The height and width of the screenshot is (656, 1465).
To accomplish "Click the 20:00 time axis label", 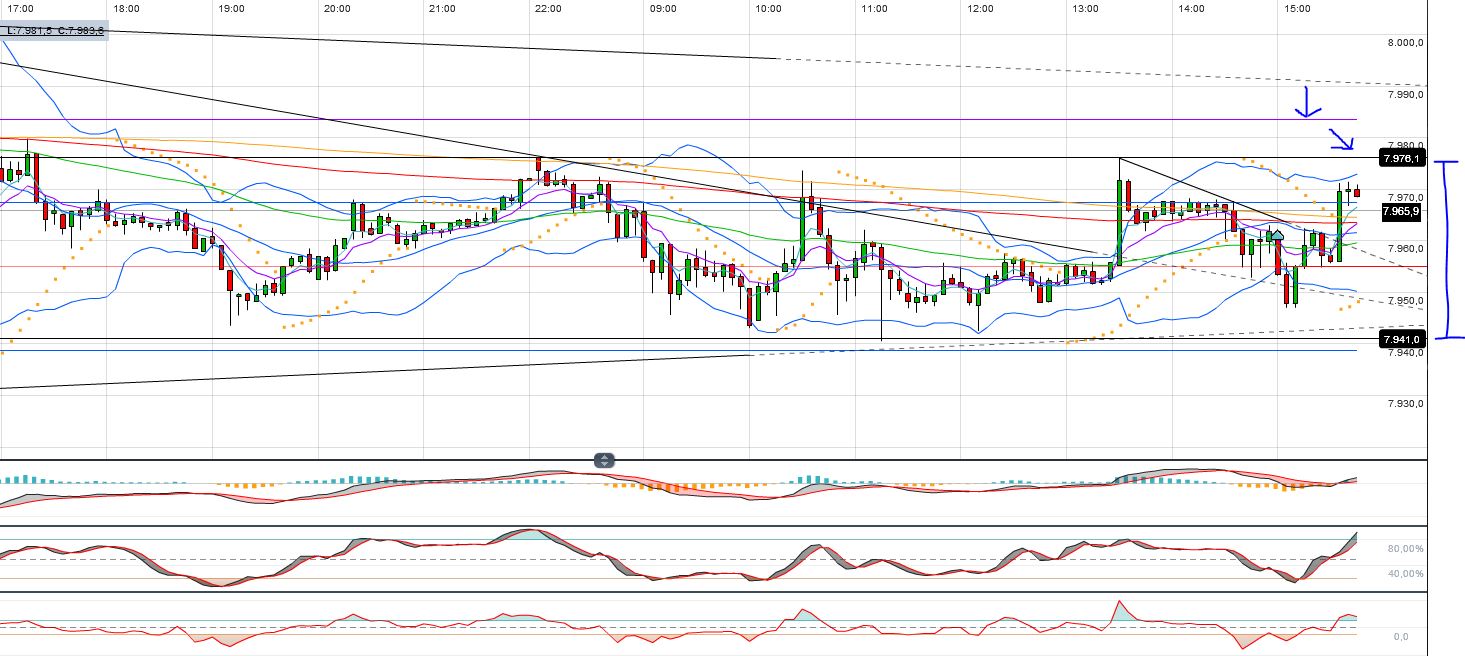I will click(337, 9).
